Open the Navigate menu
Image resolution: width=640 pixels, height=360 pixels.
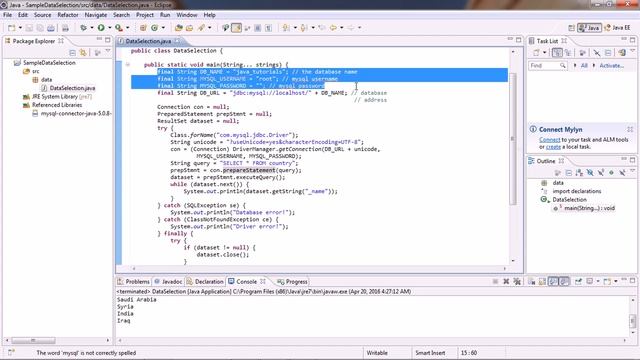pos(96,15)
